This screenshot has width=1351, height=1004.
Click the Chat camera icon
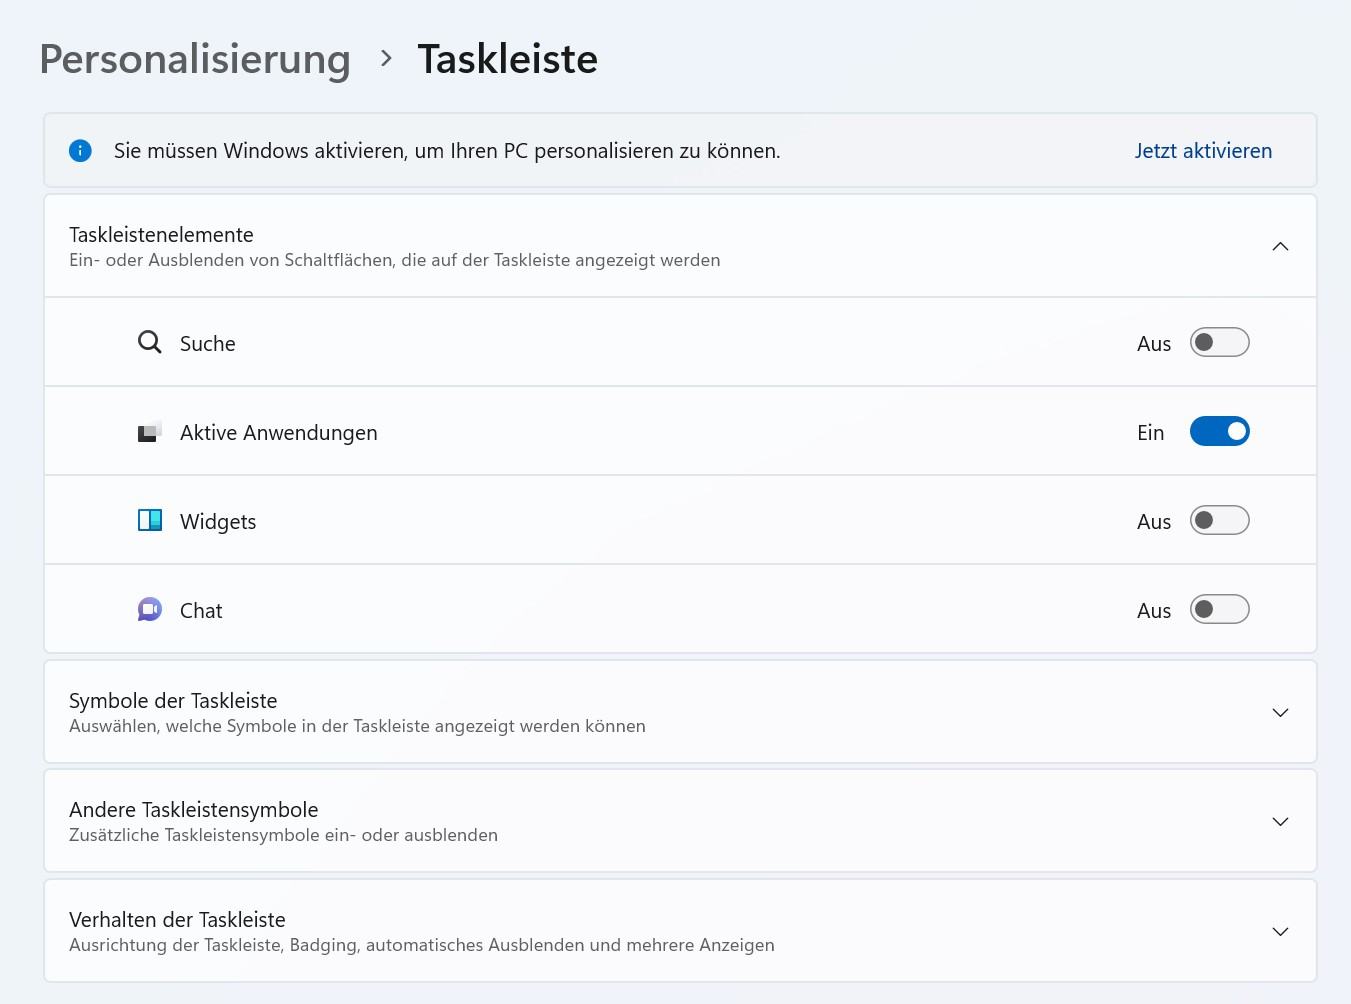click(149, 610)
